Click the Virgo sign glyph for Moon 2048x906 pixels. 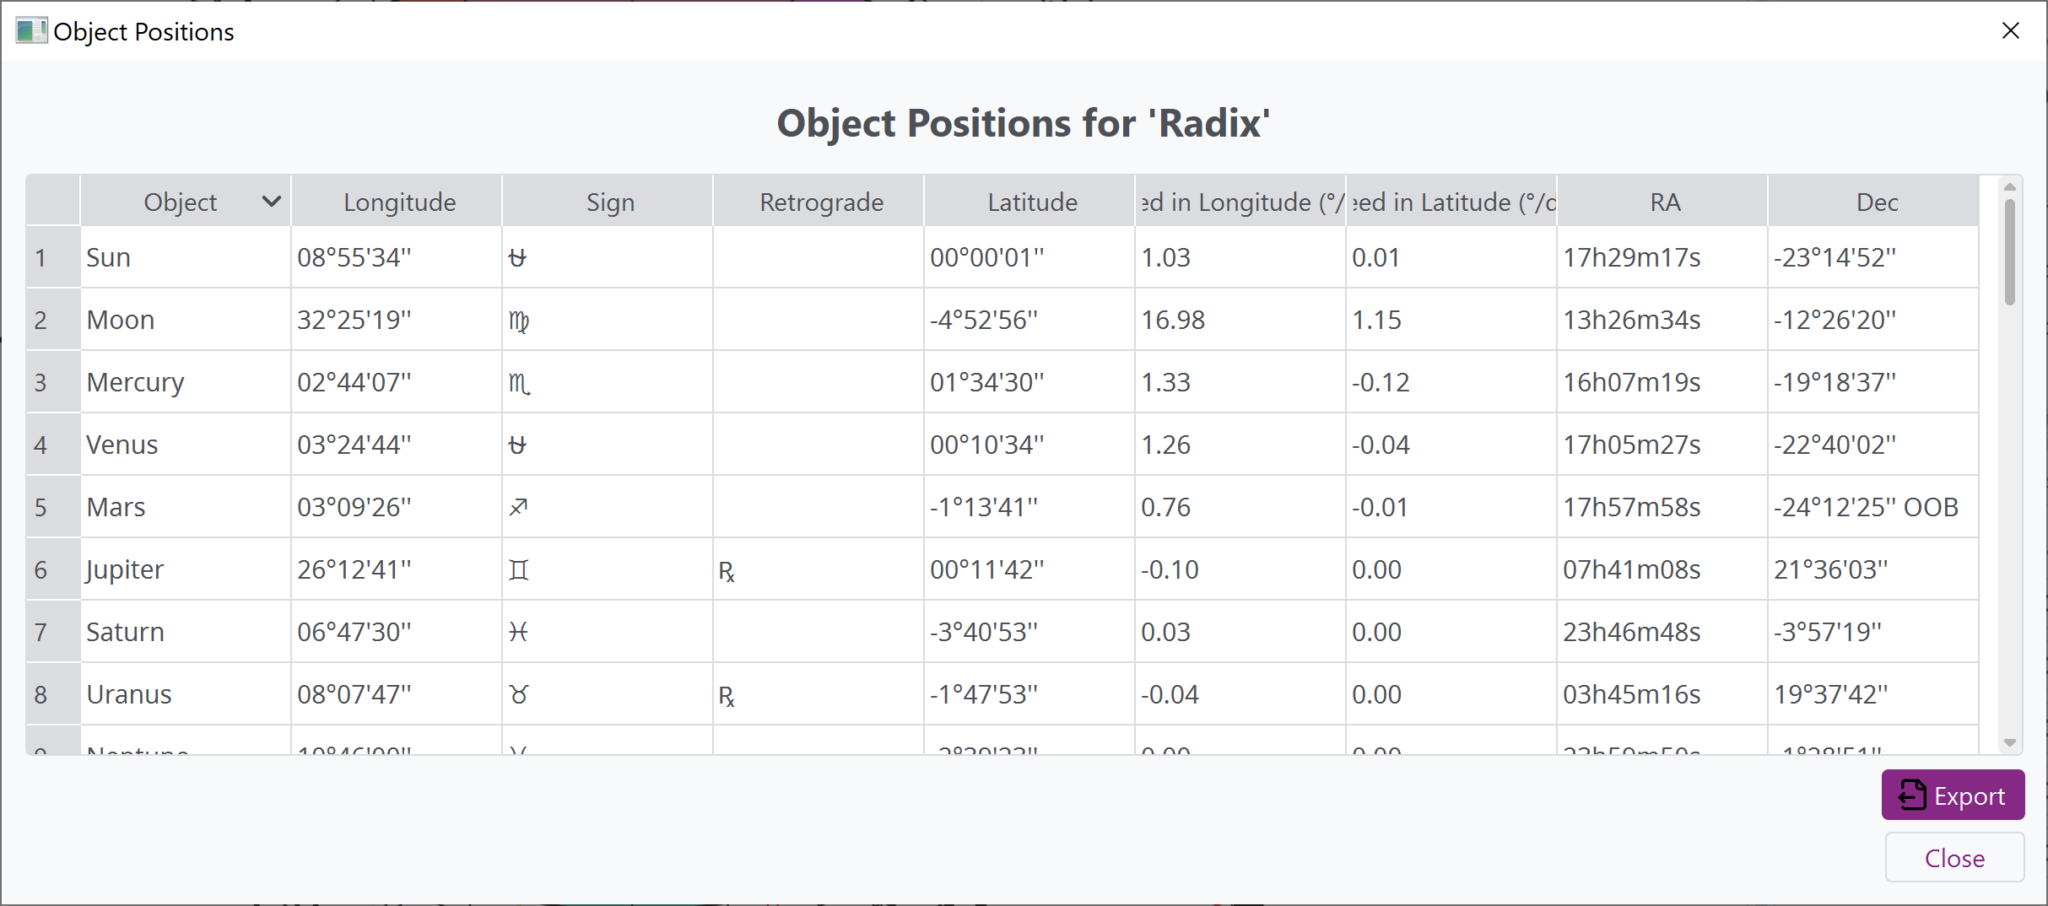tap(519, 321)
